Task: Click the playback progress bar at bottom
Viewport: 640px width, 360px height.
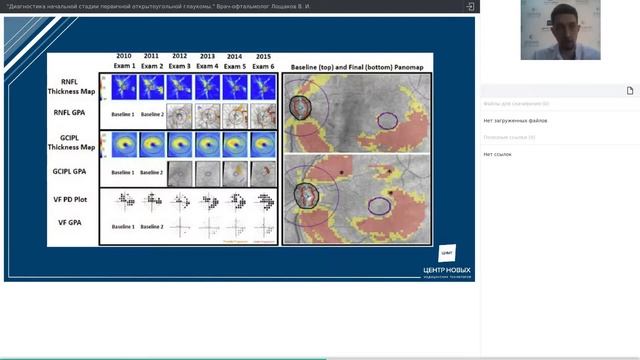Action: click(320, 358)
